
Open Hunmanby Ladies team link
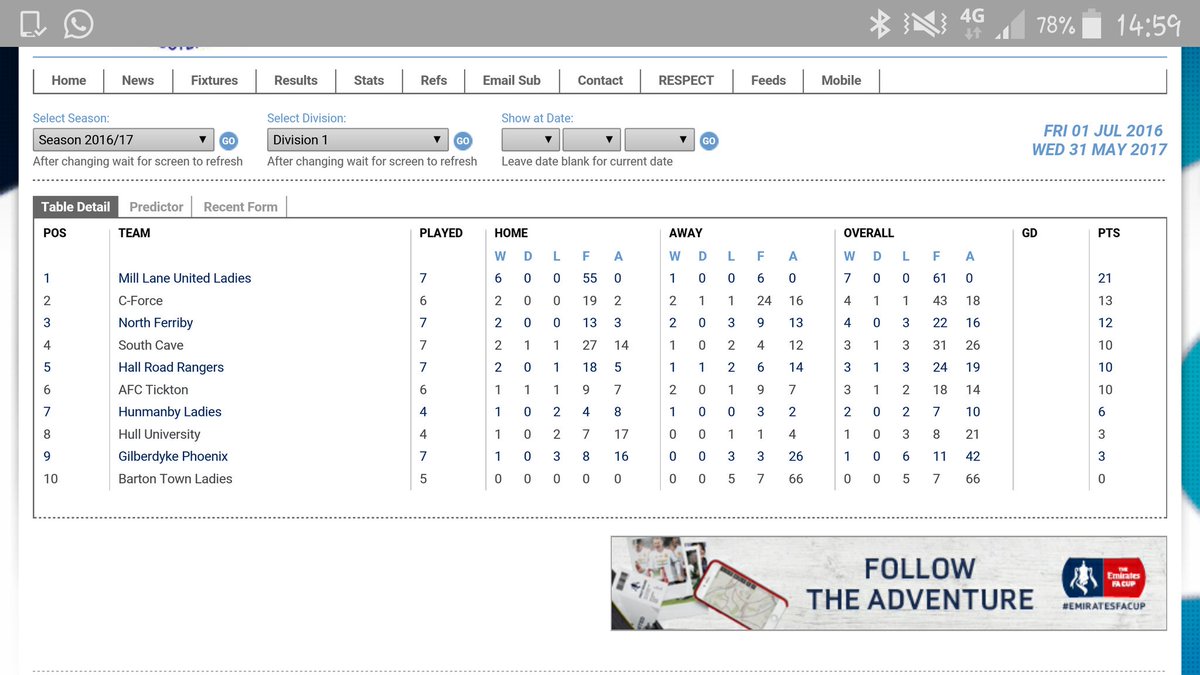tap(170, 412)
